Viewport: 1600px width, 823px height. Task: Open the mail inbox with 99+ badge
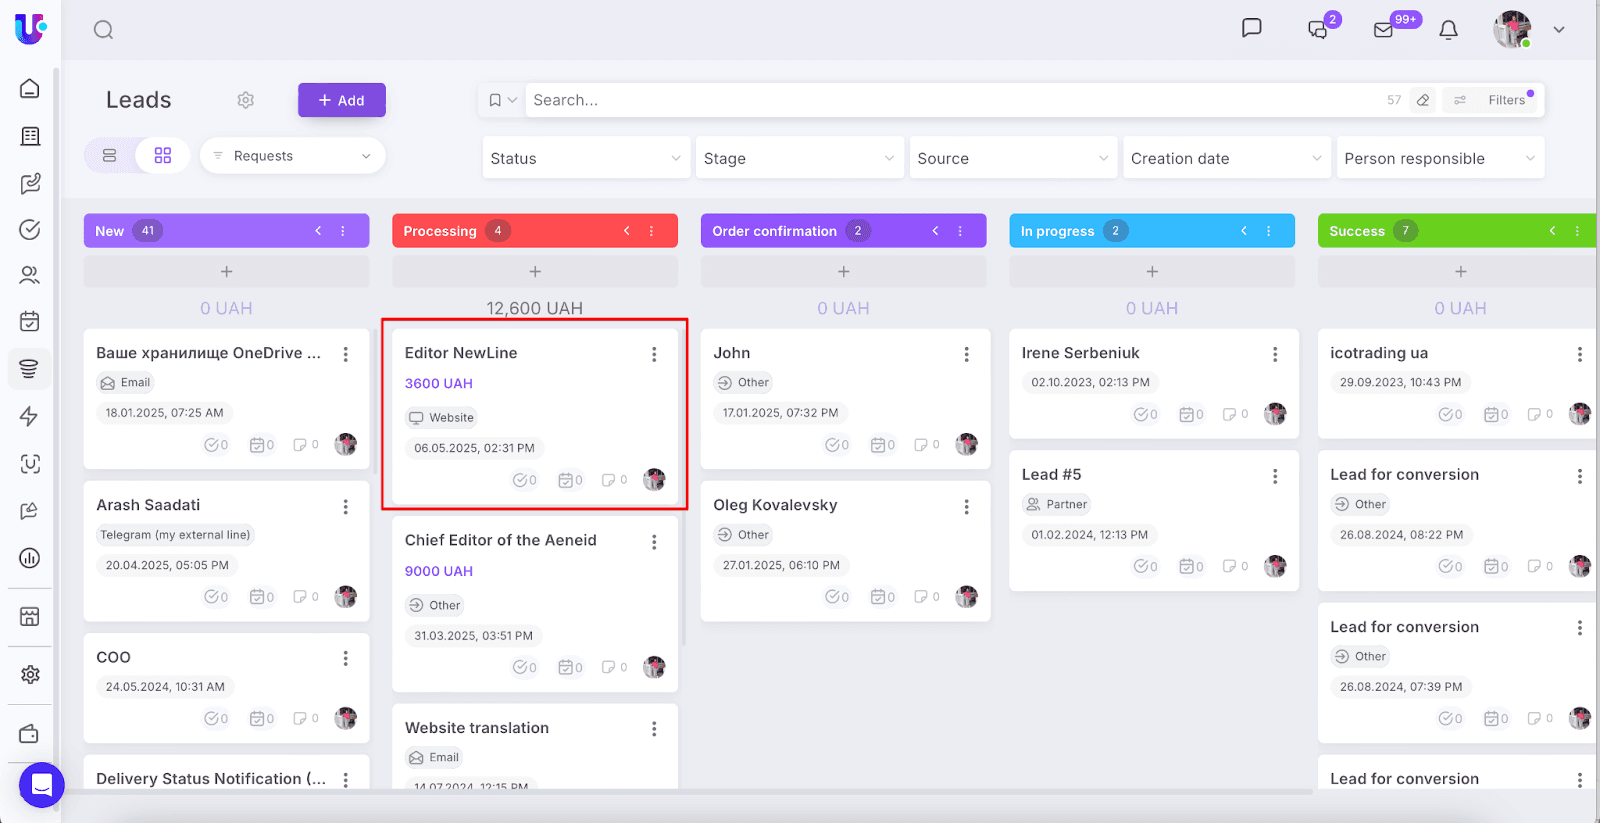(x=1384, y=30)
